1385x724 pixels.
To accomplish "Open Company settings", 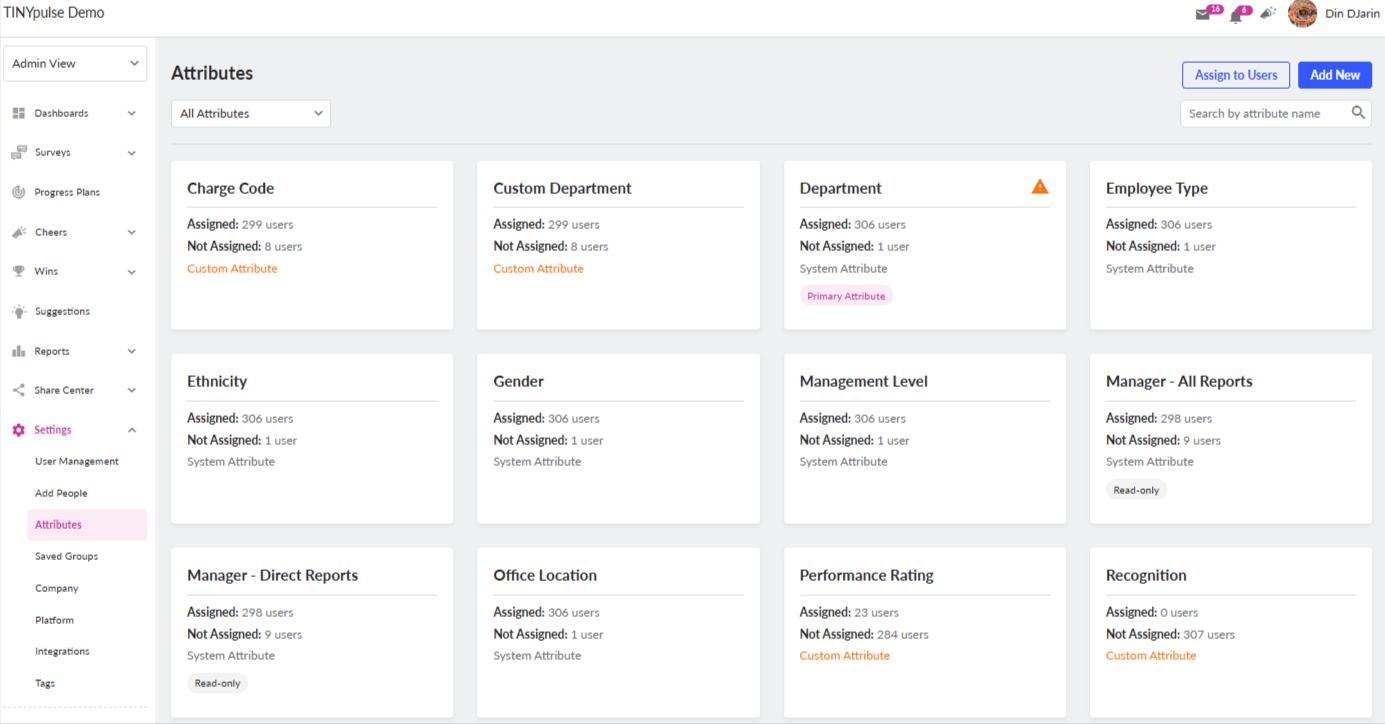I will pos(56,588).
